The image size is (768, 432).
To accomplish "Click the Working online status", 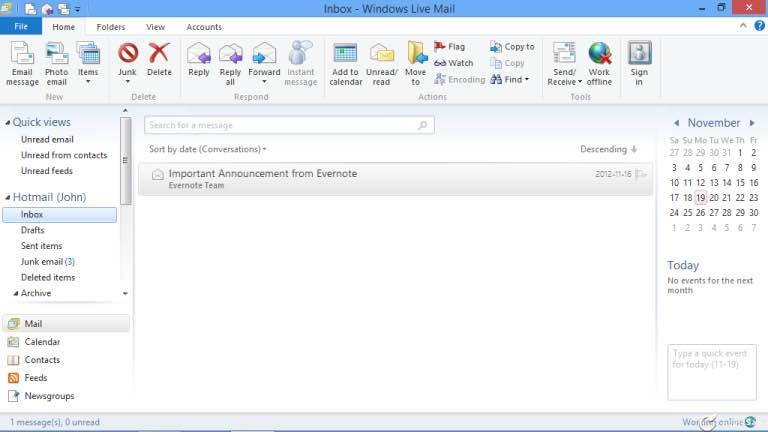I will [x=713, y=422].
